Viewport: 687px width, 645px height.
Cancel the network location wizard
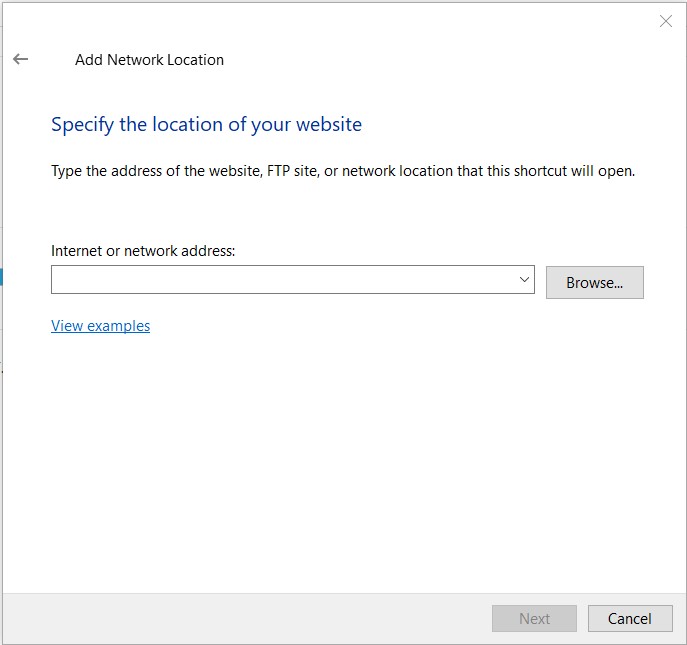click(629, 618)
